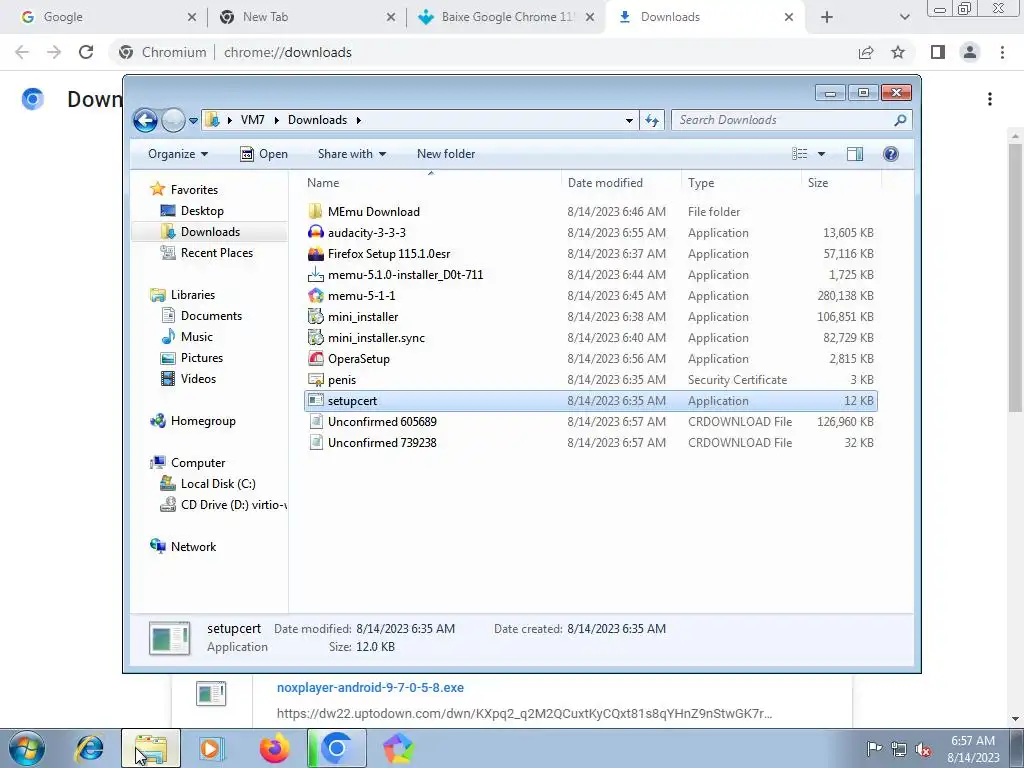Click the Explorer back navigation arrow
The height and width of the screenshot is (768, 1024).
pos(145,120)
